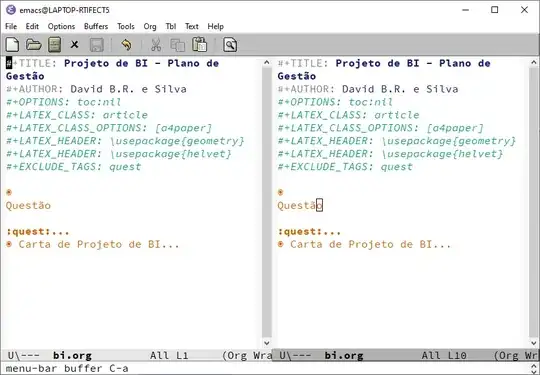Click bi.org buffer name in right mode line
540x375 pixels.
tap(344, 356)
